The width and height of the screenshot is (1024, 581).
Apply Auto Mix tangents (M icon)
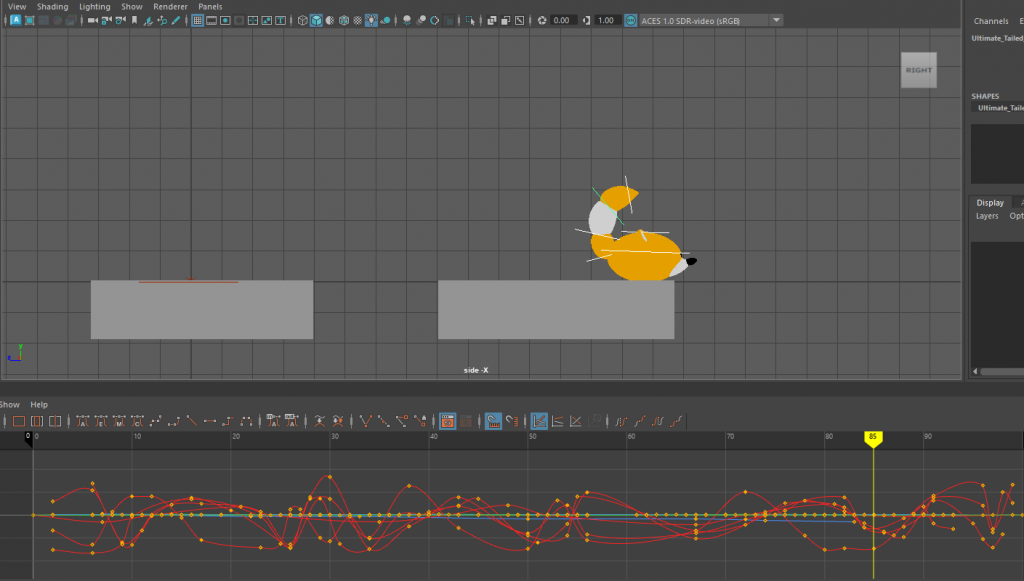click(119, 421)
